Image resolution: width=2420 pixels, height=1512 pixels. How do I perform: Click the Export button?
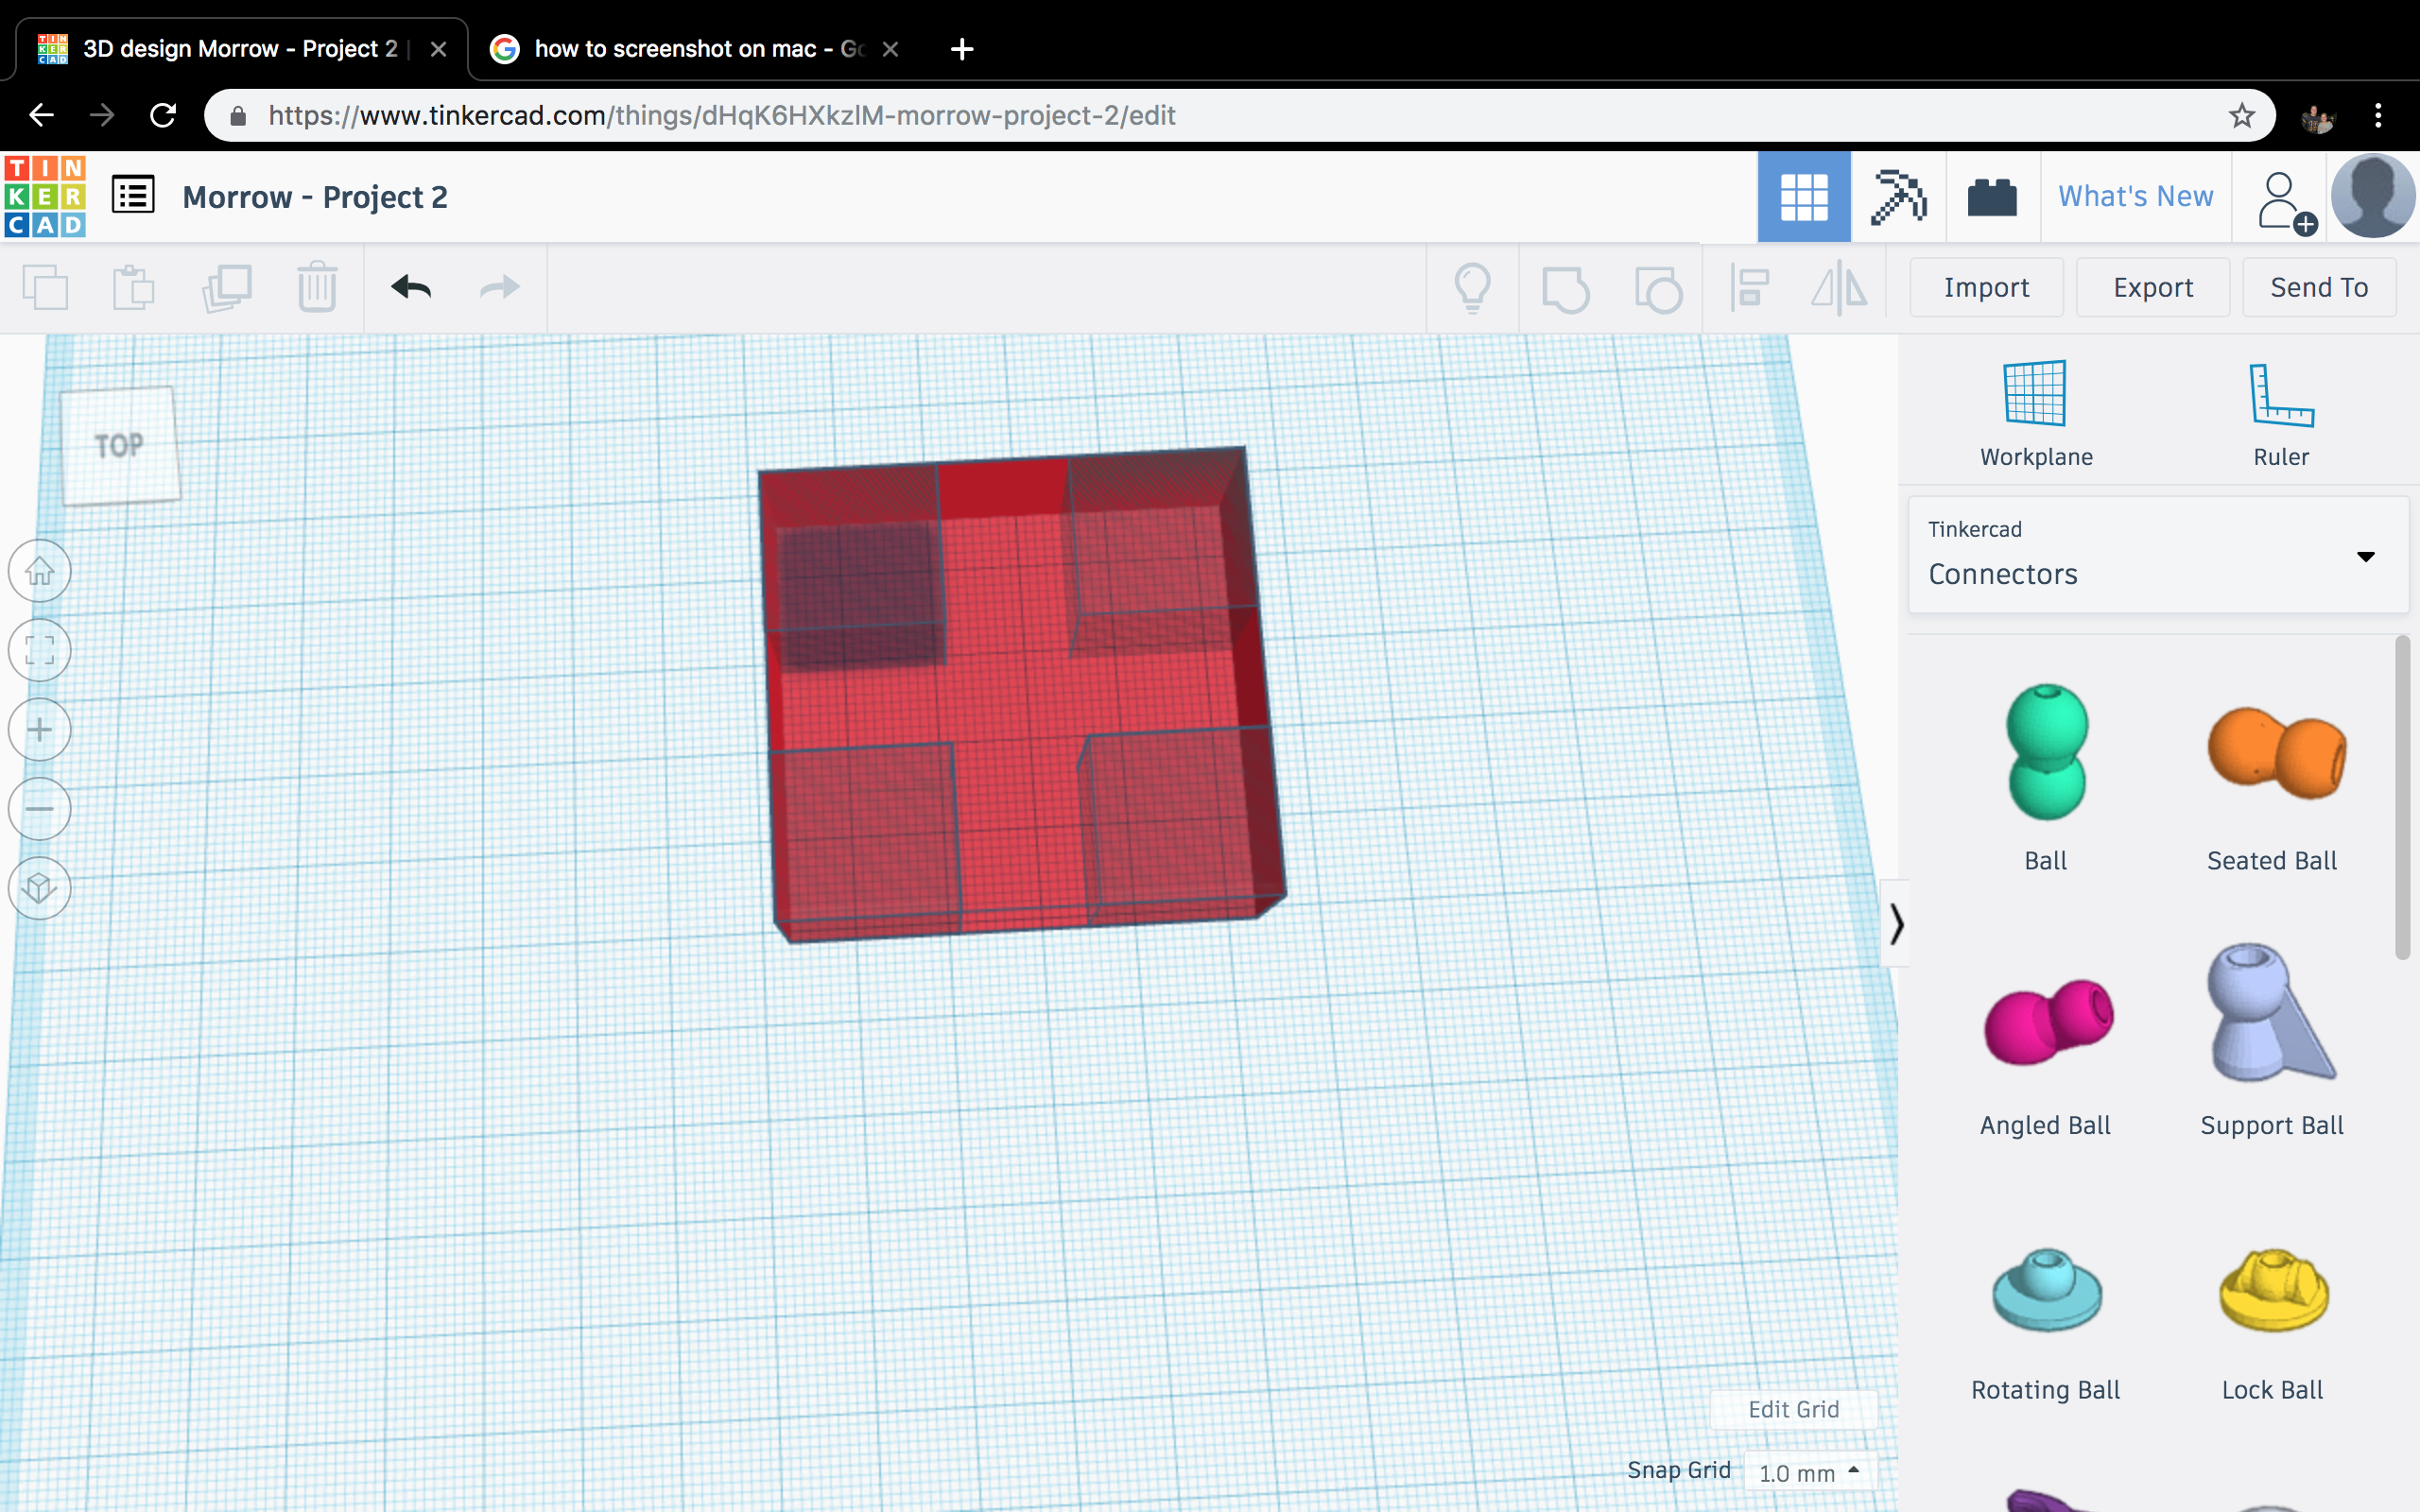(2152, 285)
